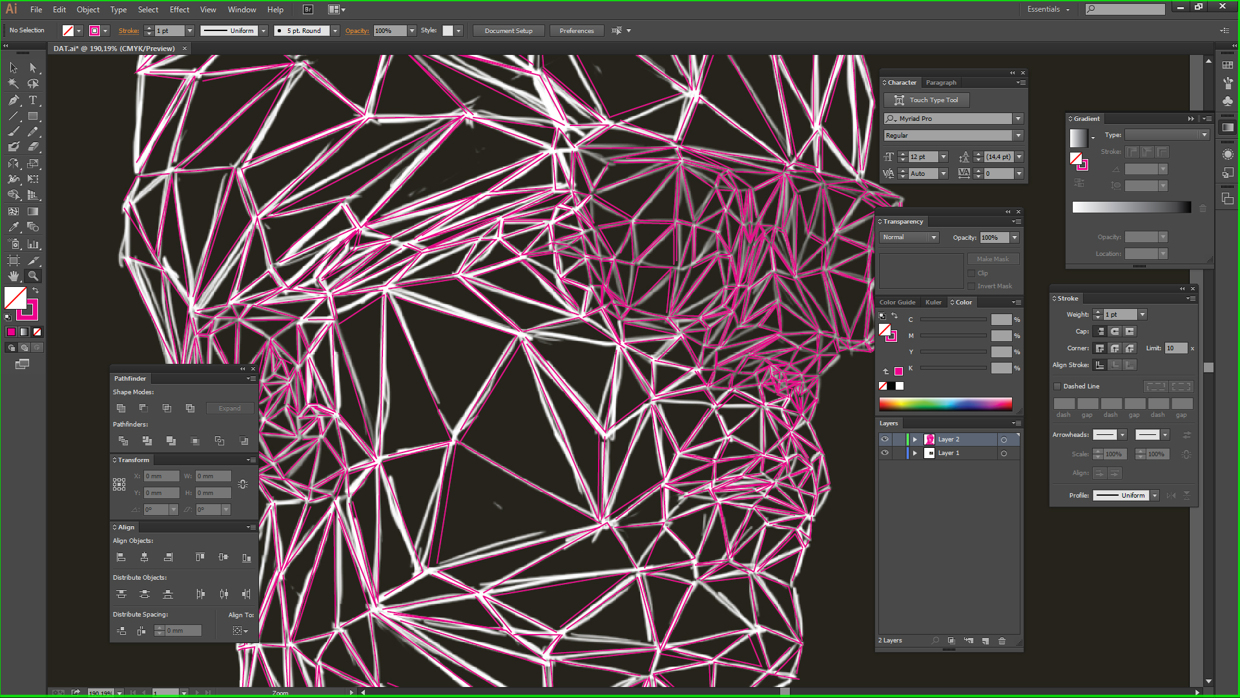Choose the Hand tool
This screenshot has width=1240, height=698.
pos(14,276)
